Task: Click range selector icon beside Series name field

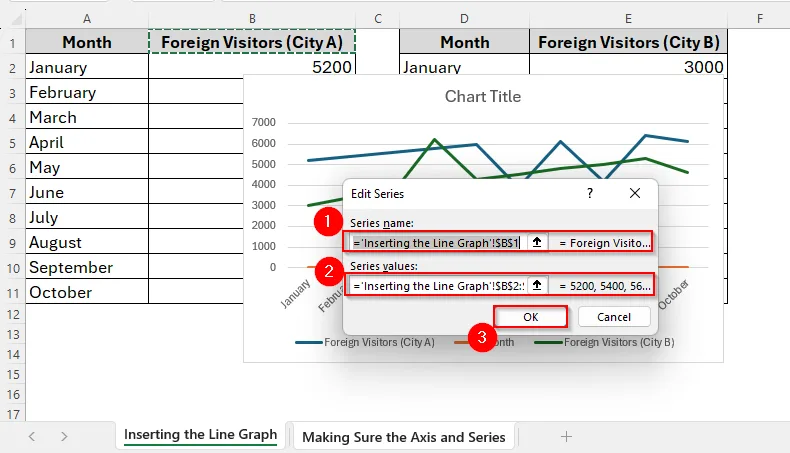Action: coord(537,242)
